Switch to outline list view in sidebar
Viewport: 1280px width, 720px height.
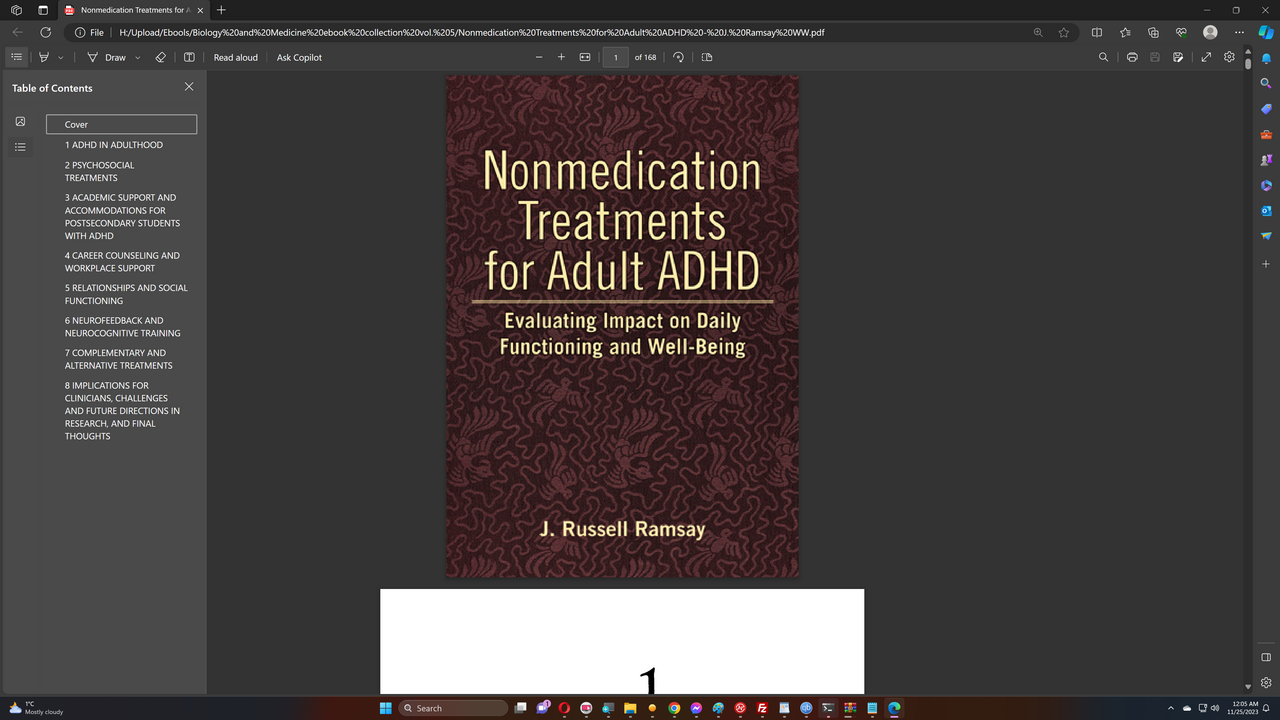click(20, 147)
